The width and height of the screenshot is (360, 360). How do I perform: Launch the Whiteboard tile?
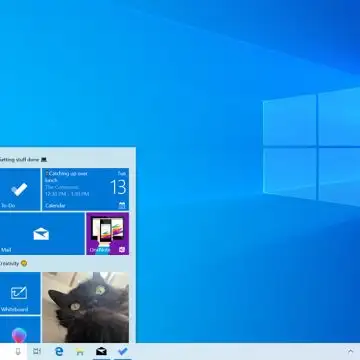pos(20,293)
